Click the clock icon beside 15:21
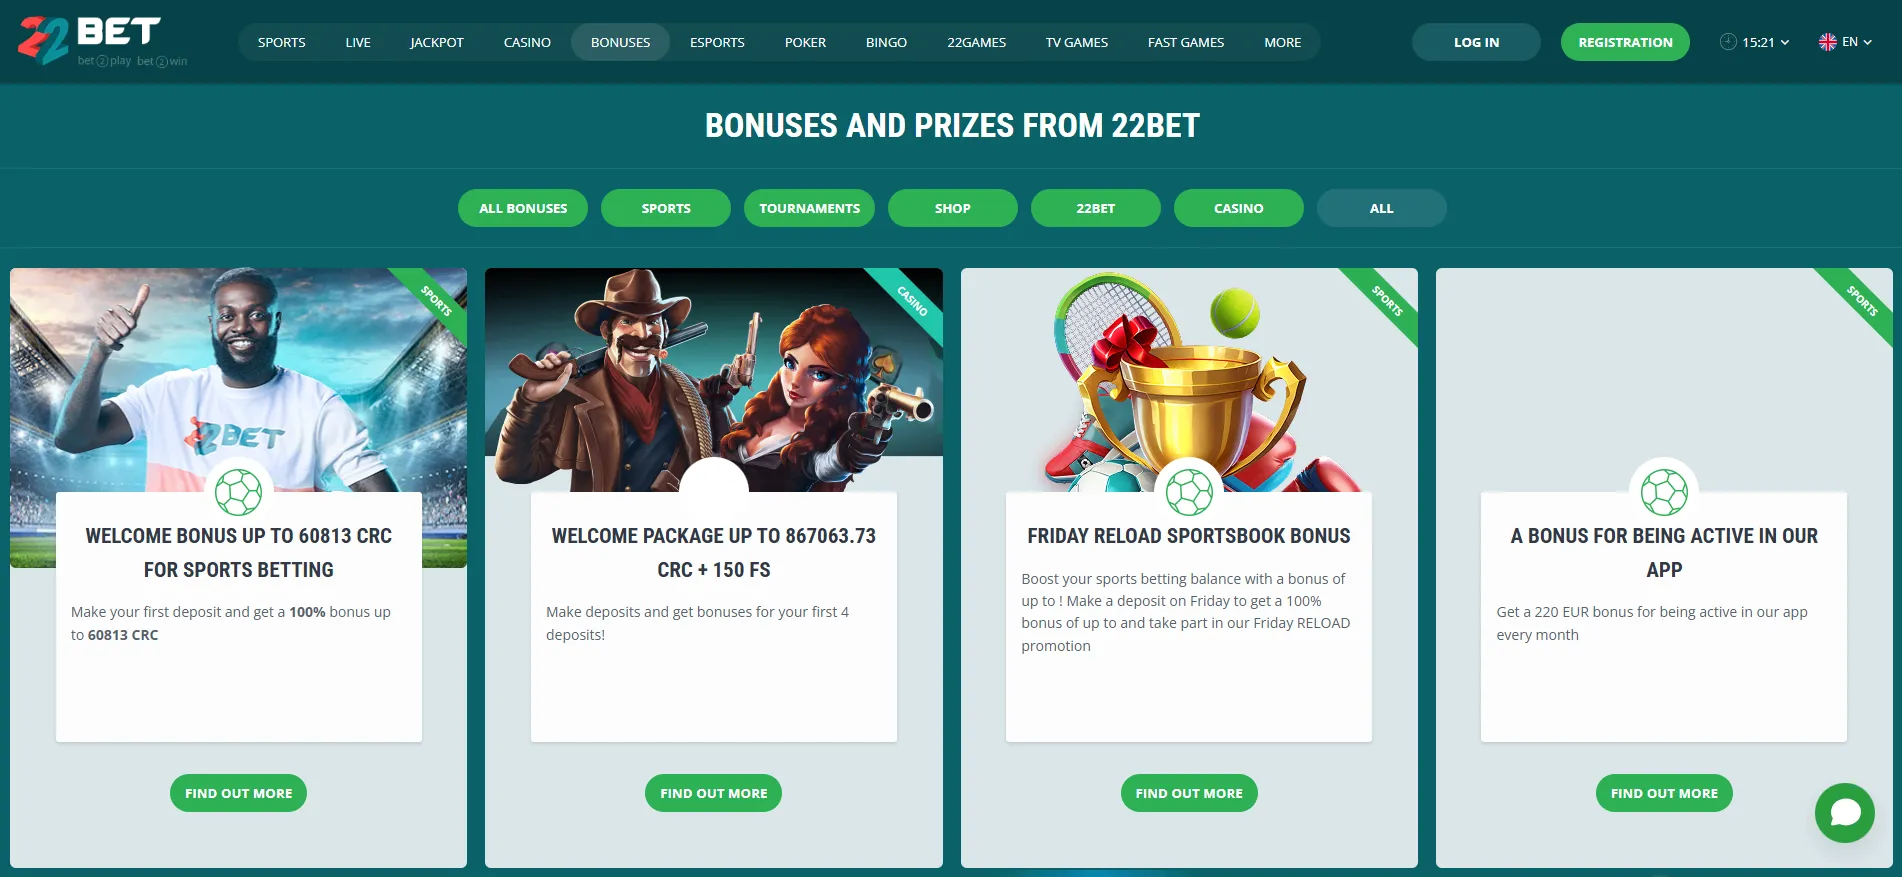1902x877 pixels. click(1728, 42)
